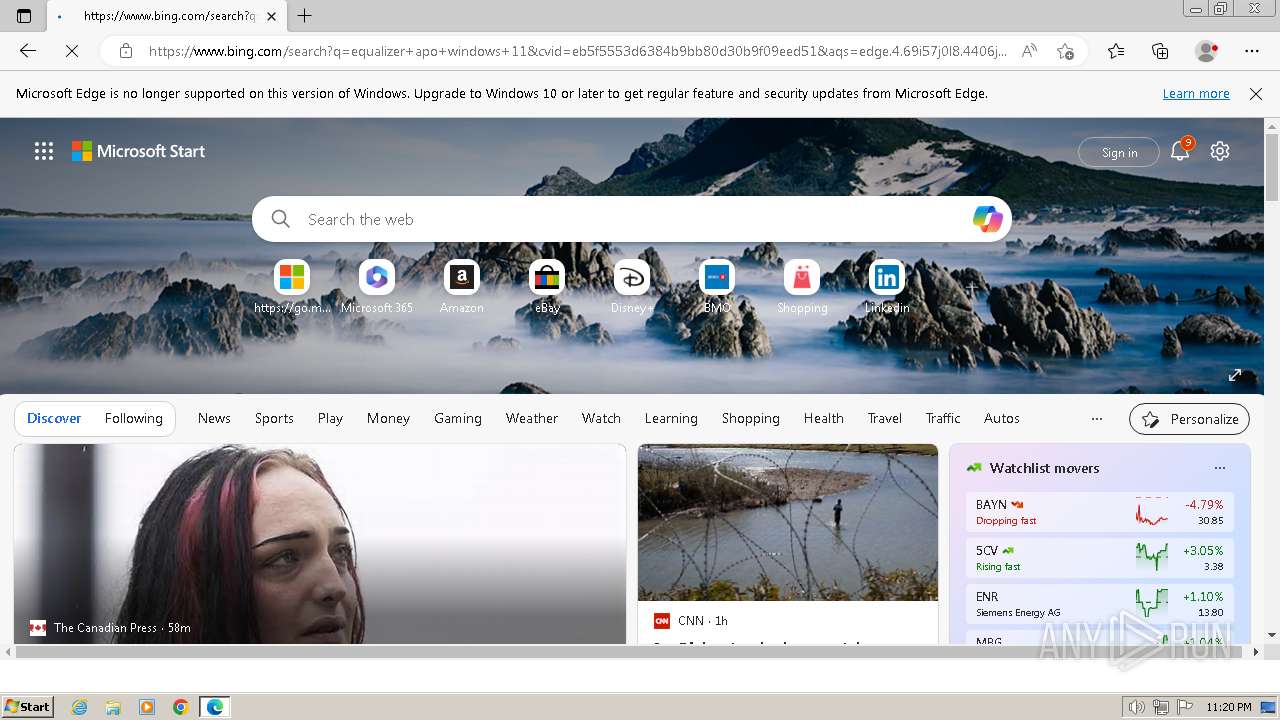Screen dimensions: 1280x720
Task: Open the Tab actions menu icon
Action: (24, 16)
